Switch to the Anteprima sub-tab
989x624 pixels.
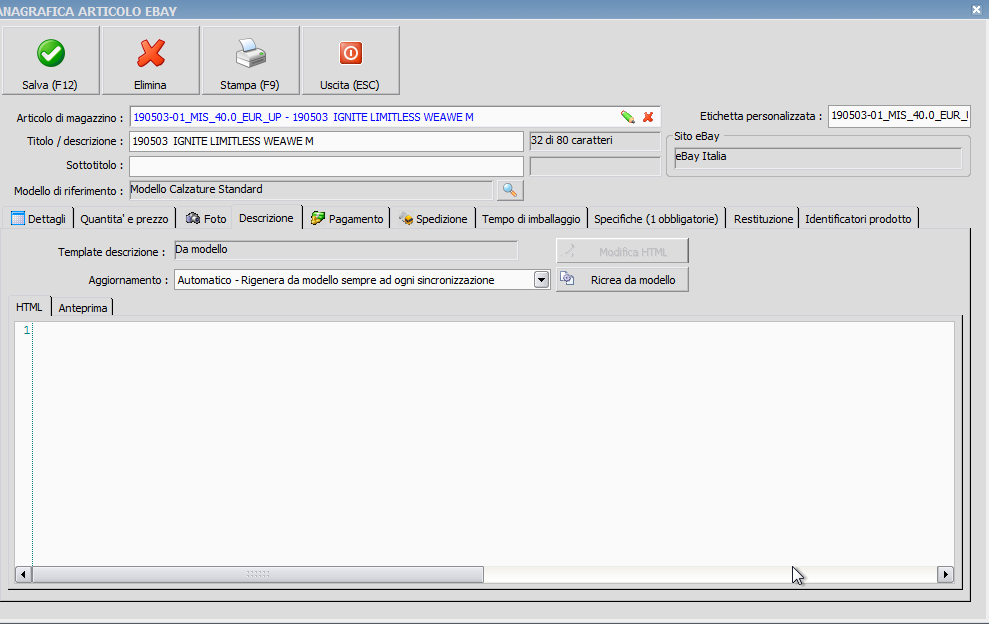[83, 308]
